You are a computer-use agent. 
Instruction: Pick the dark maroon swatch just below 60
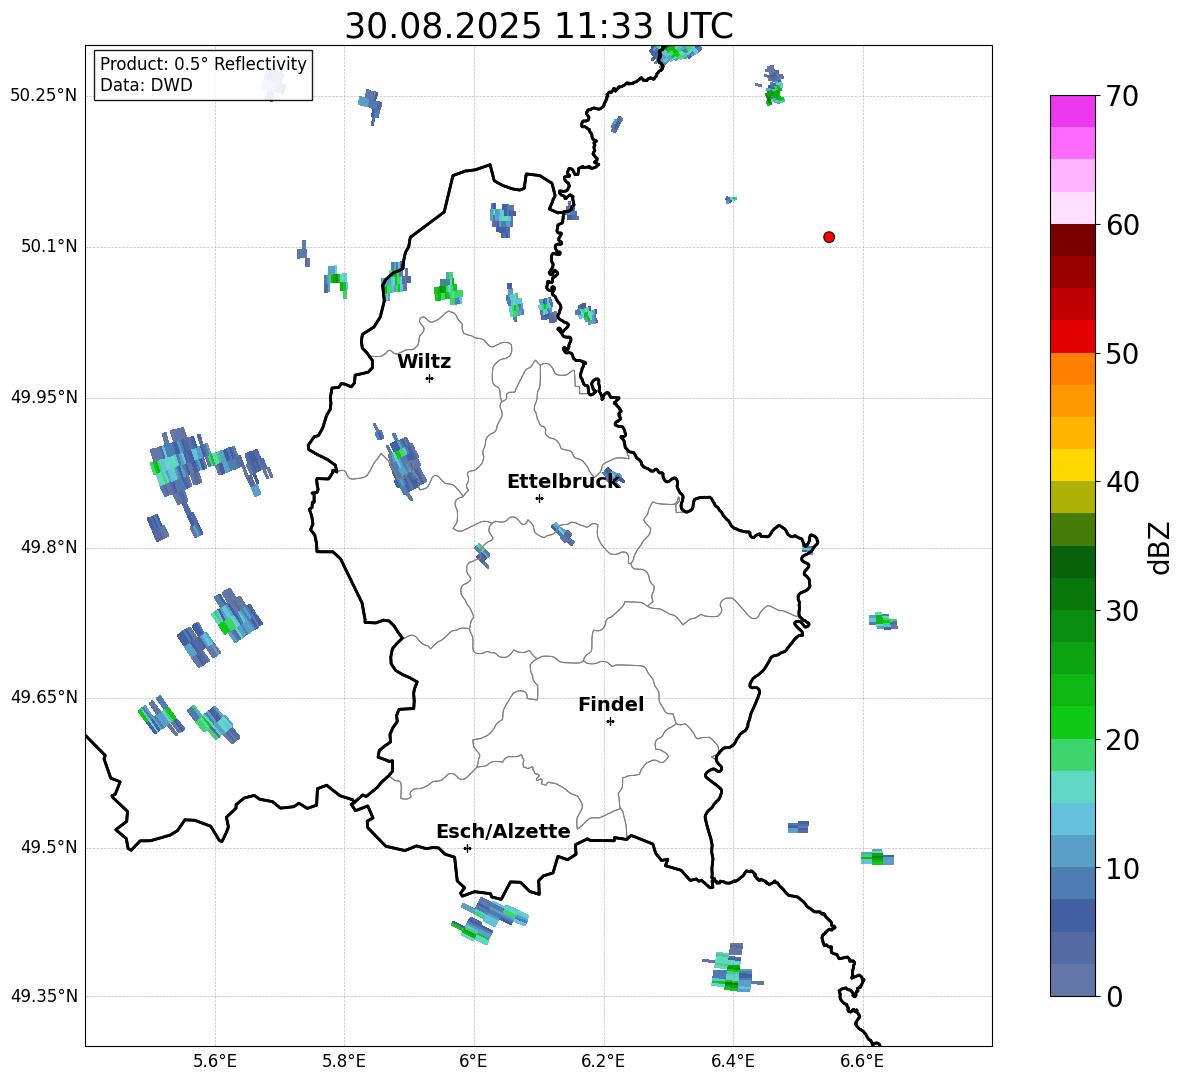1073,240
